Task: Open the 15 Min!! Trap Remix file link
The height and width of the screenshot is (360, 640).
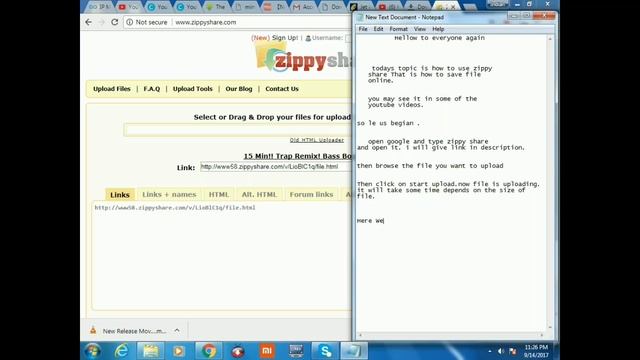Action: tap(297, 156)
